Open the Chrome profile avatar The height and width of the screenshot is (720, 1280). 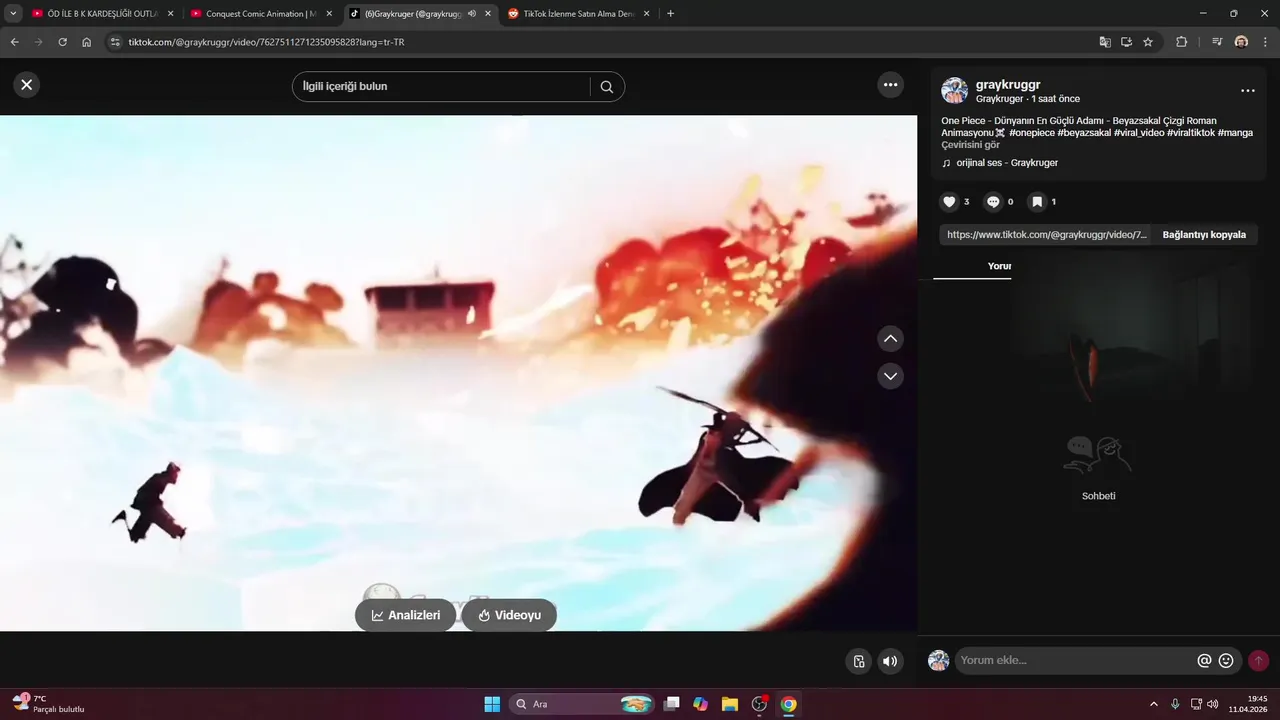coord(1241,42)
